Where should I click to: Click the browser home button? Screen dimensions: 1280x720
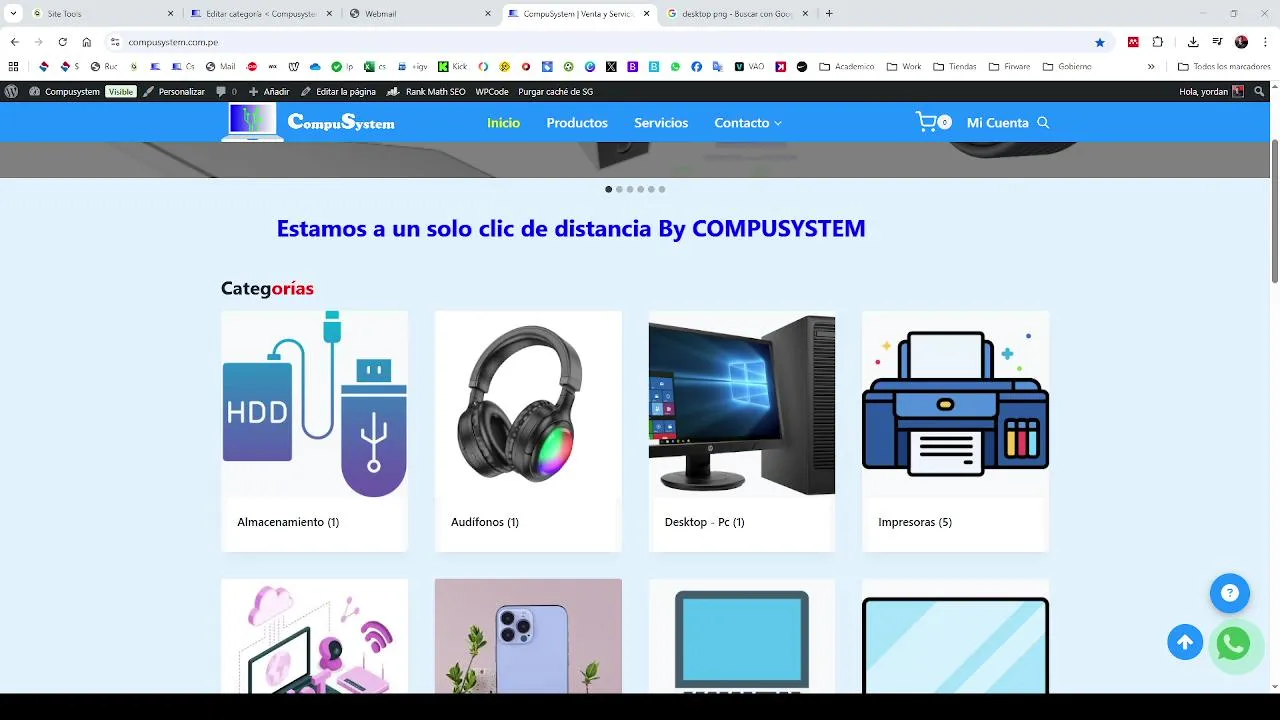tap(86, 42)
